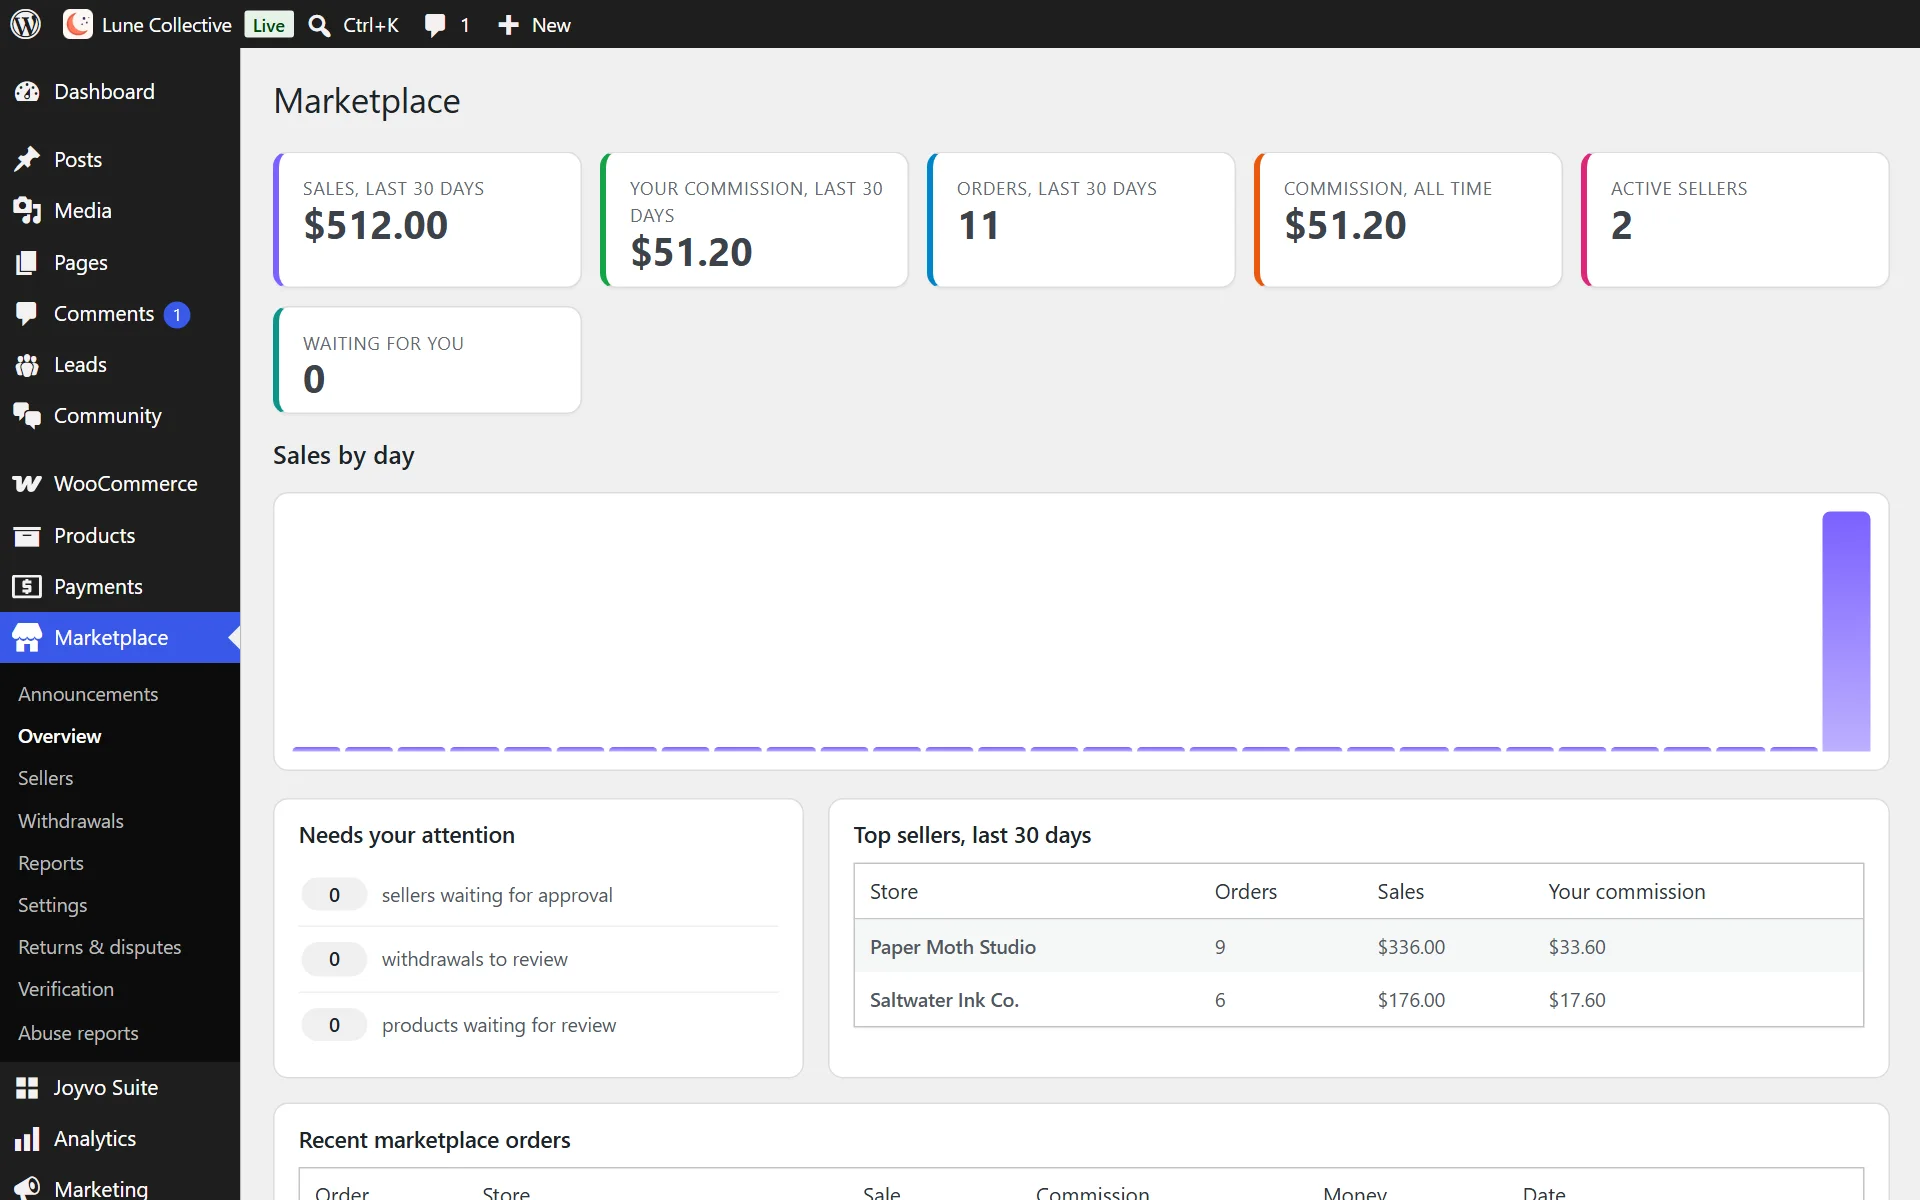Click the Saltwater Ink Co. store name
The image size is (1920, 1200).
pos(944,1000)
